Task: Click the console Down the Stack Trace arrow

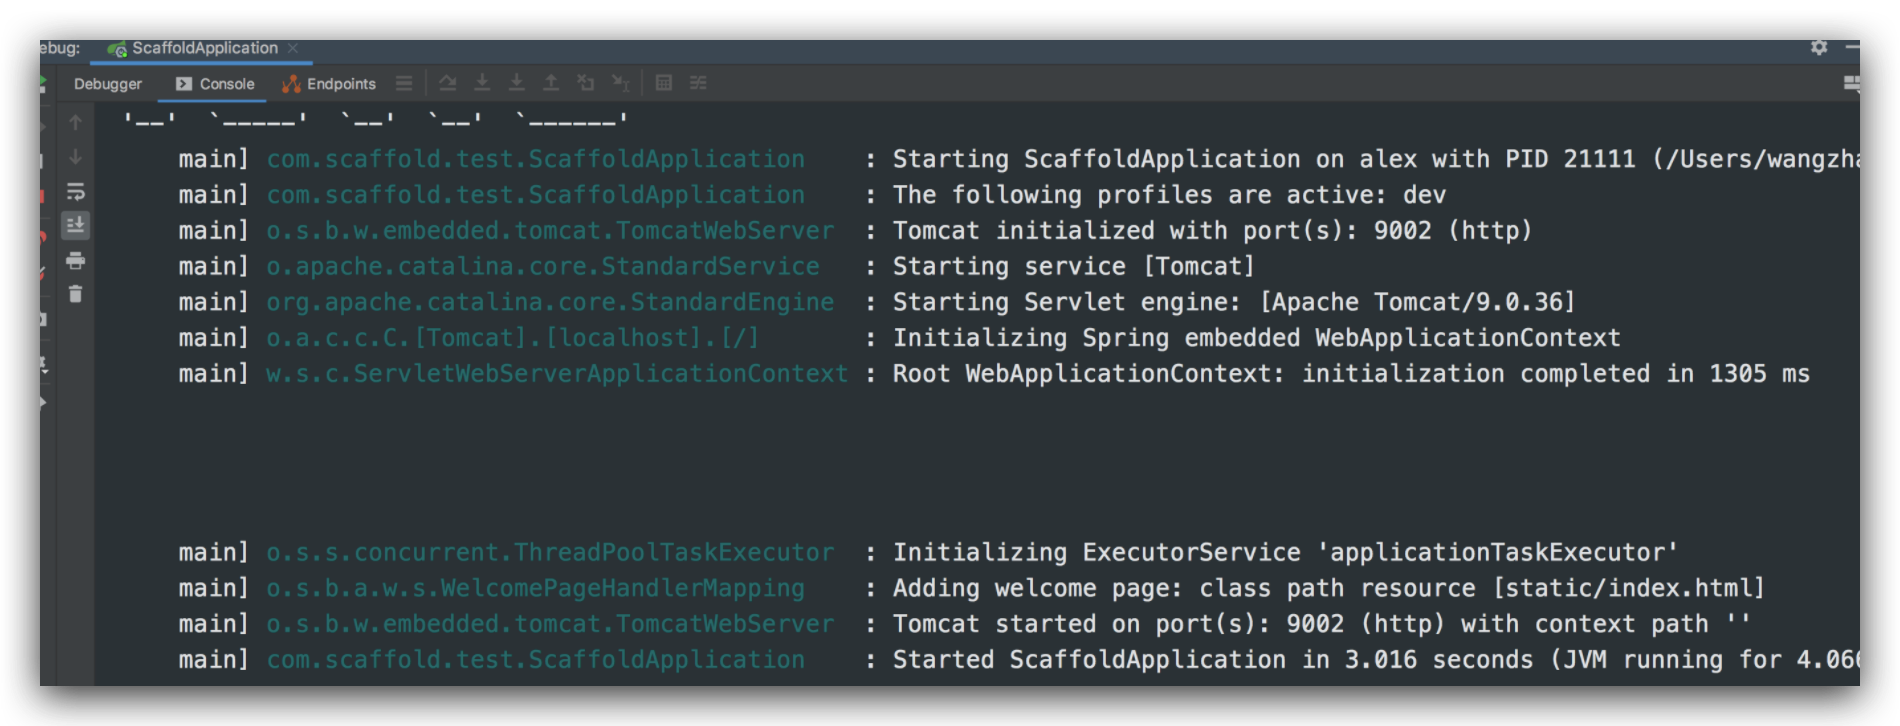Action: coord(75,157)
